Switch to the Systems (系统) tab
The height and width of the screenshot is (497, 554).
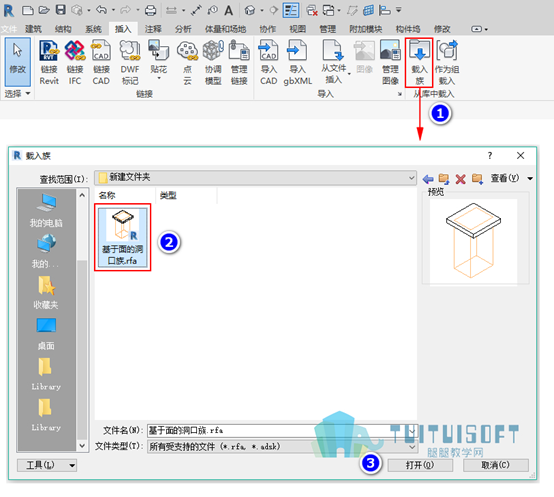(93, 29)
